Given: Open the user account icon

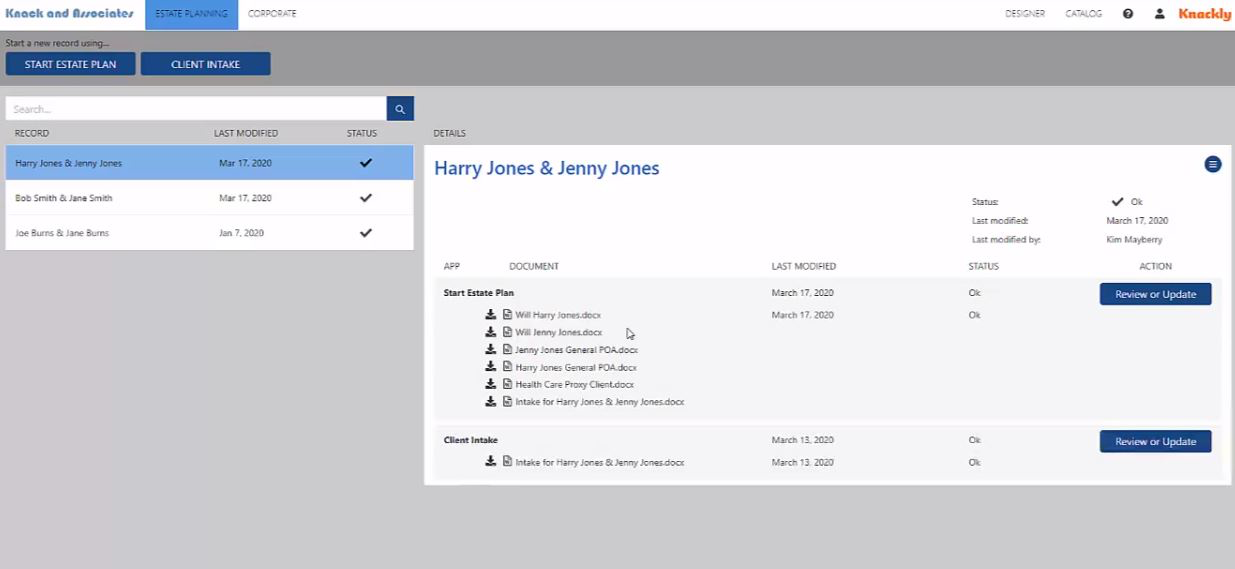Looking at the screenshot, I should (1160, 14).
